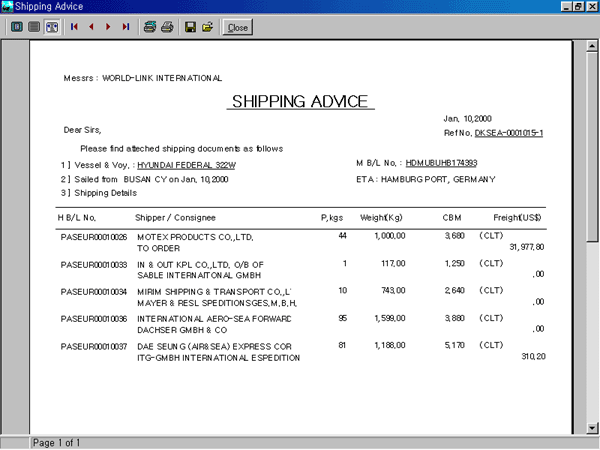Click H B/L number PASEUR00010034
This screenshot has height=450, width=600.
pos(94,292)
